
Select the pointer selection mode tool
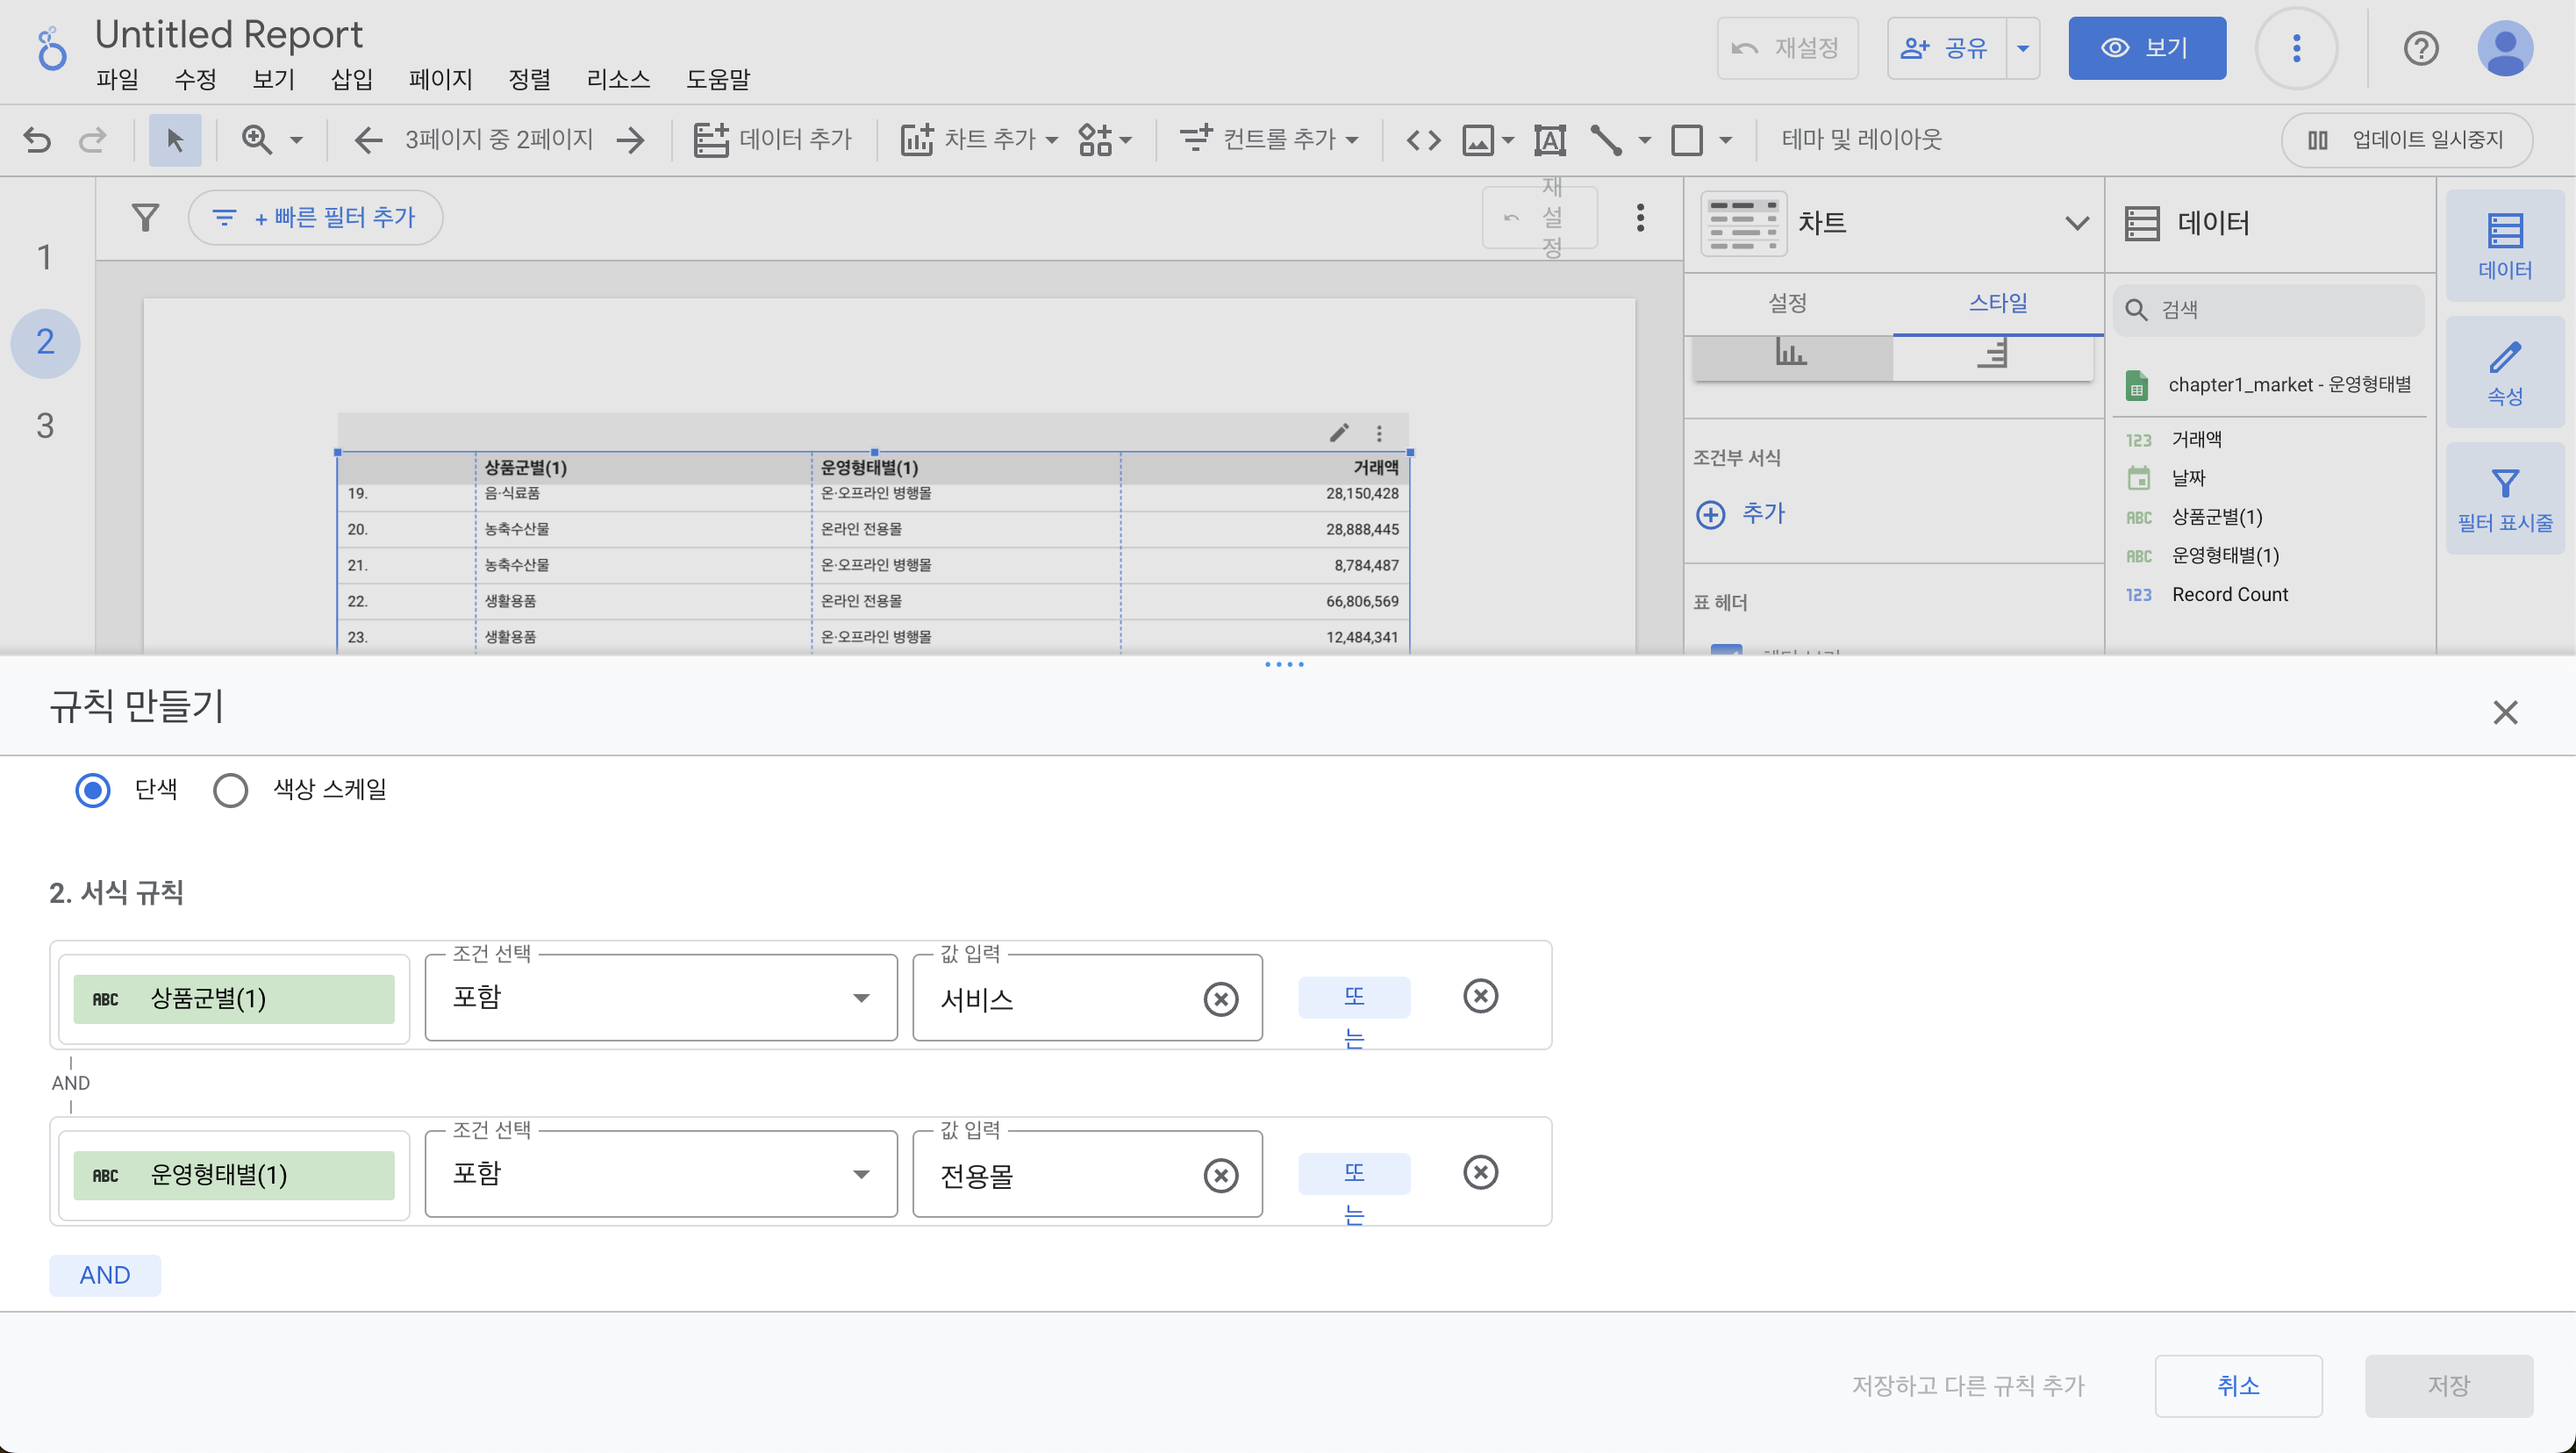175,140
